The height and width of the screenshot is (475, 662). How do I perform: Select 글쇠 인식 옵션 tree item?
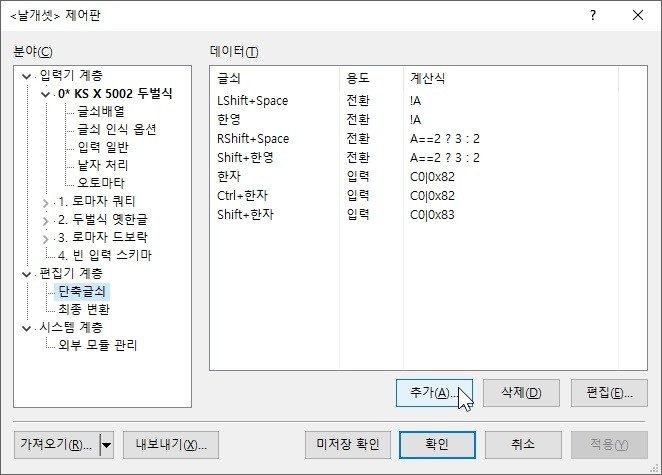pyautogui.click(x=117, y=129)
